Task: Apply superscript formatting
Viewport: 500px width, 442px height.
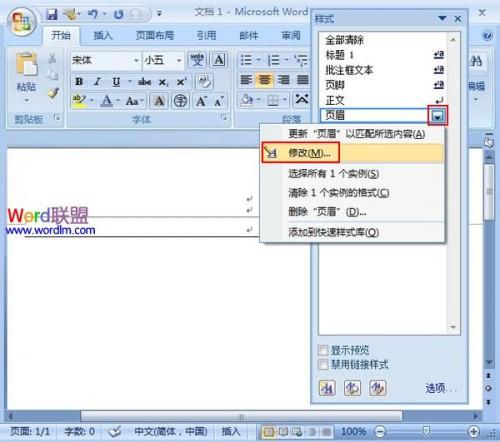Action: pos(182,81)
